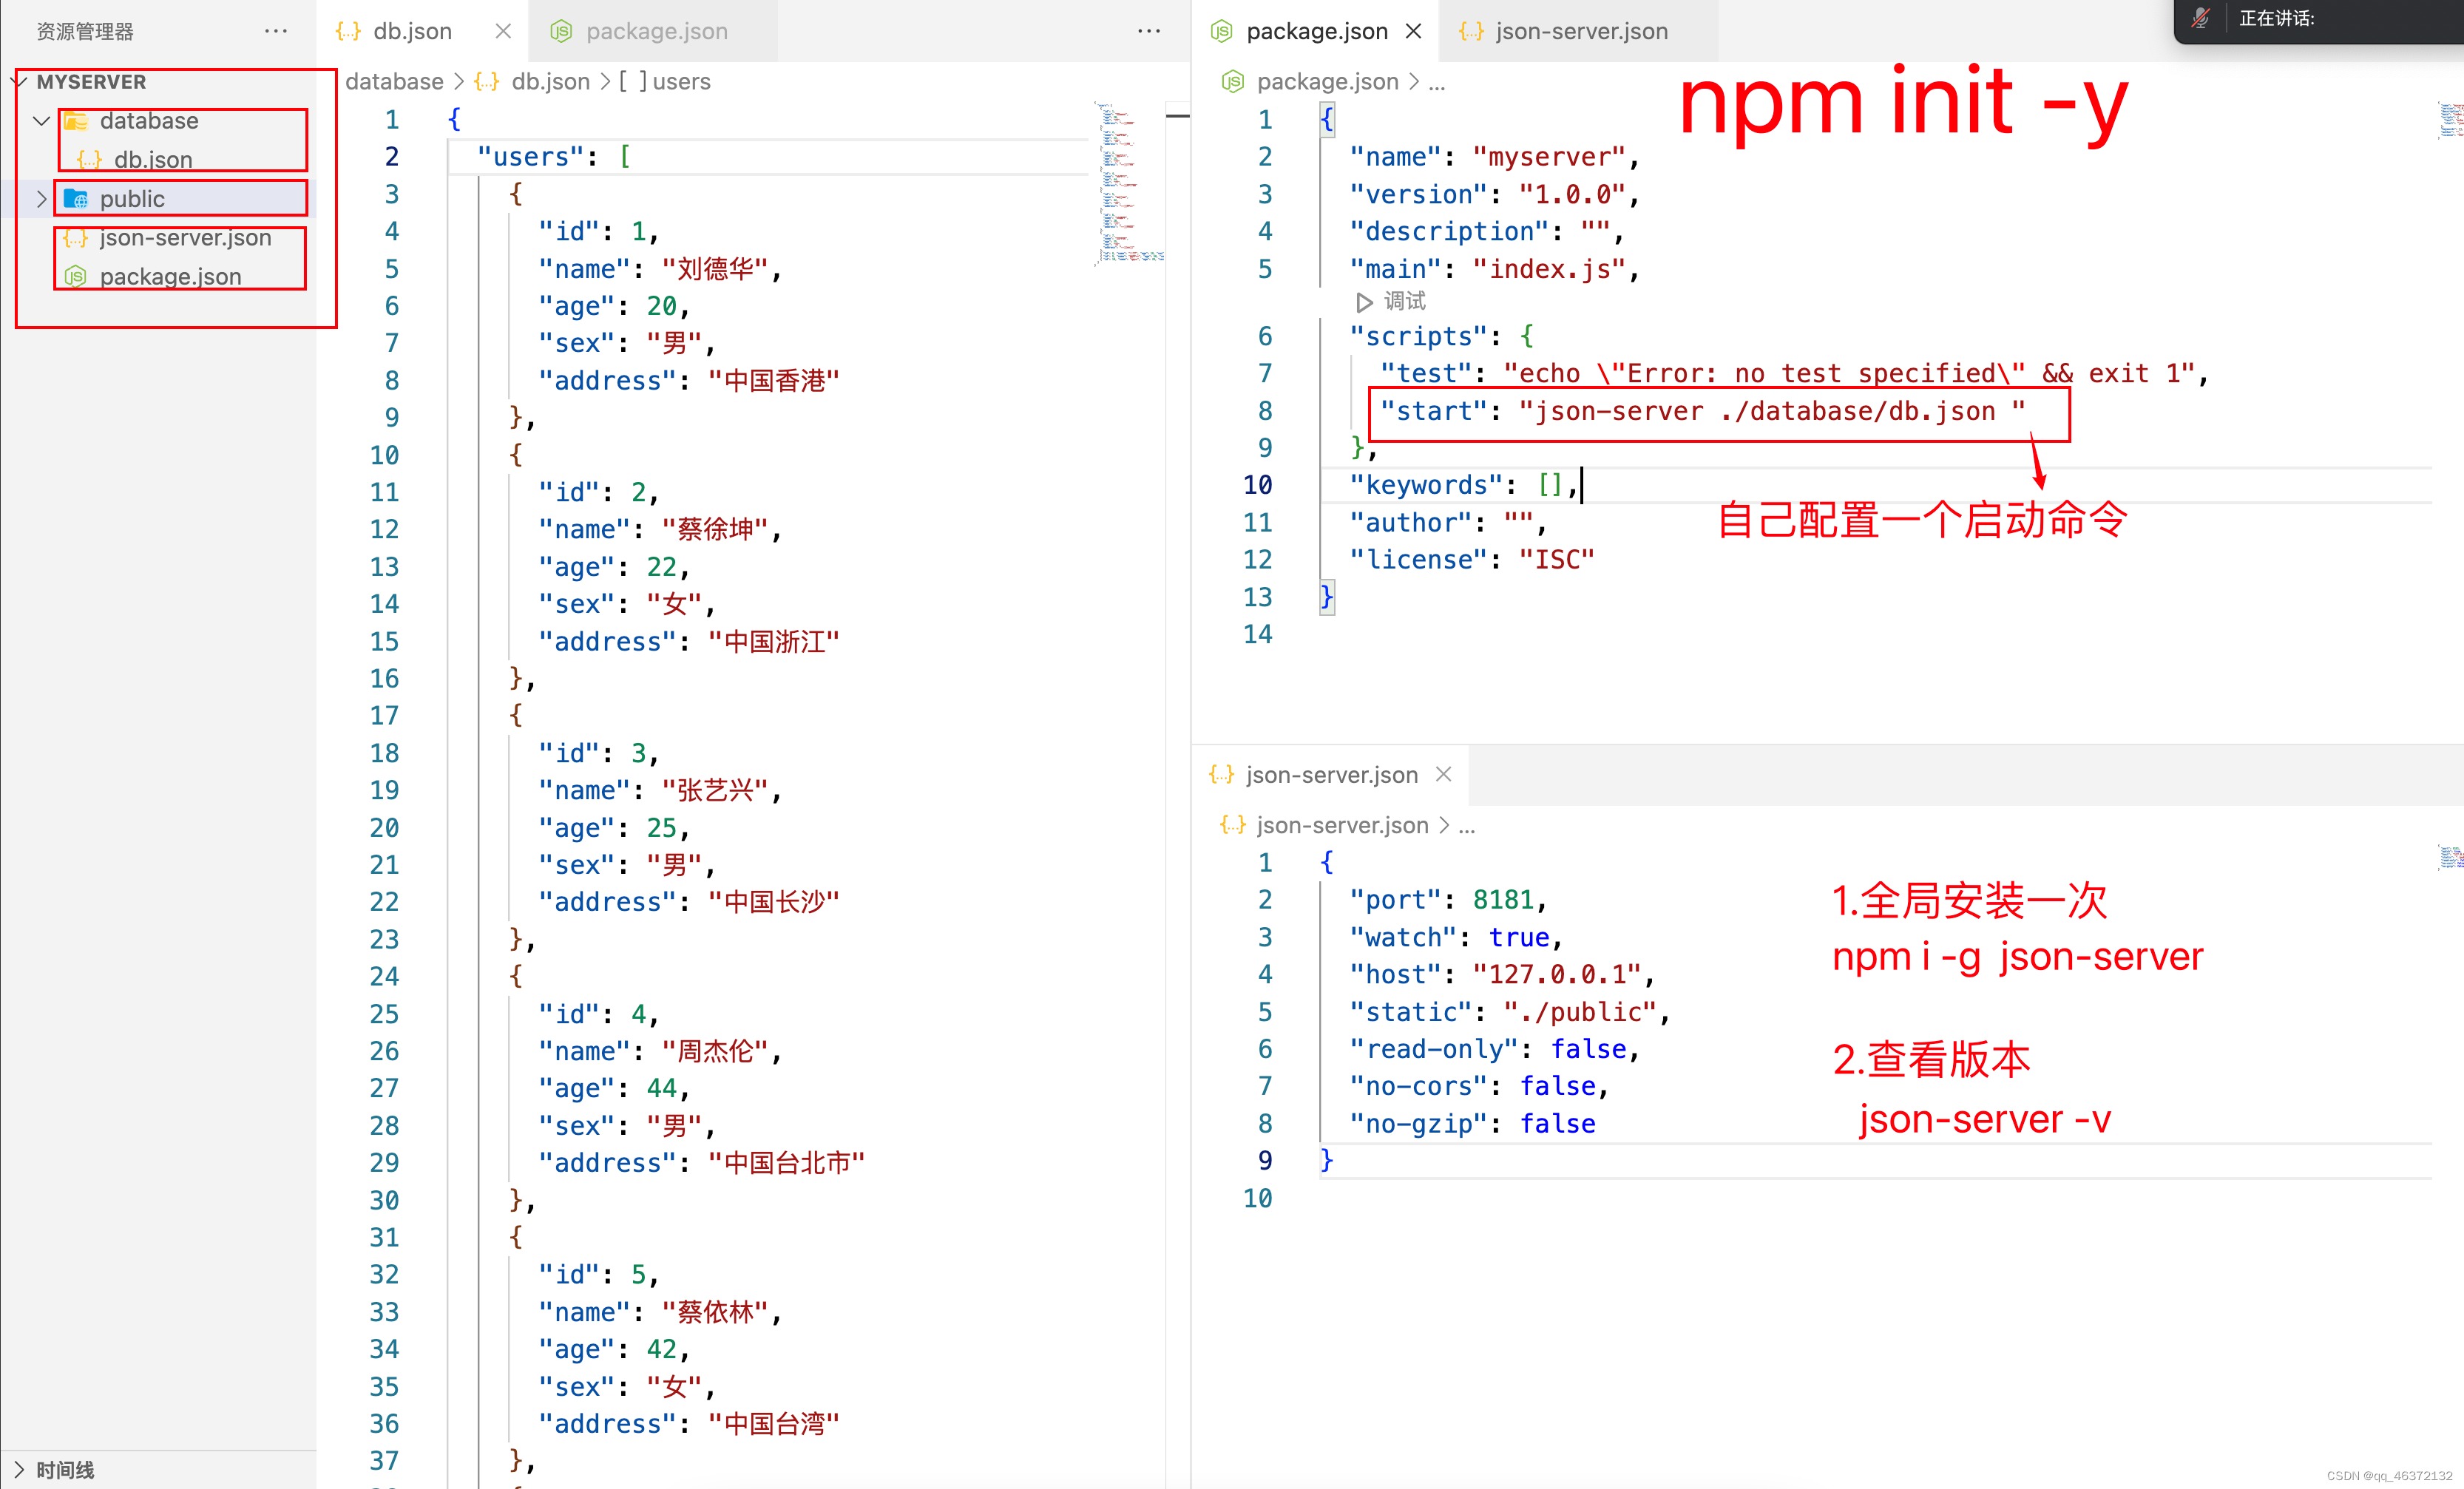
Task: Switch to json-server.json tab in top right group
Action: pos(1581,31)
